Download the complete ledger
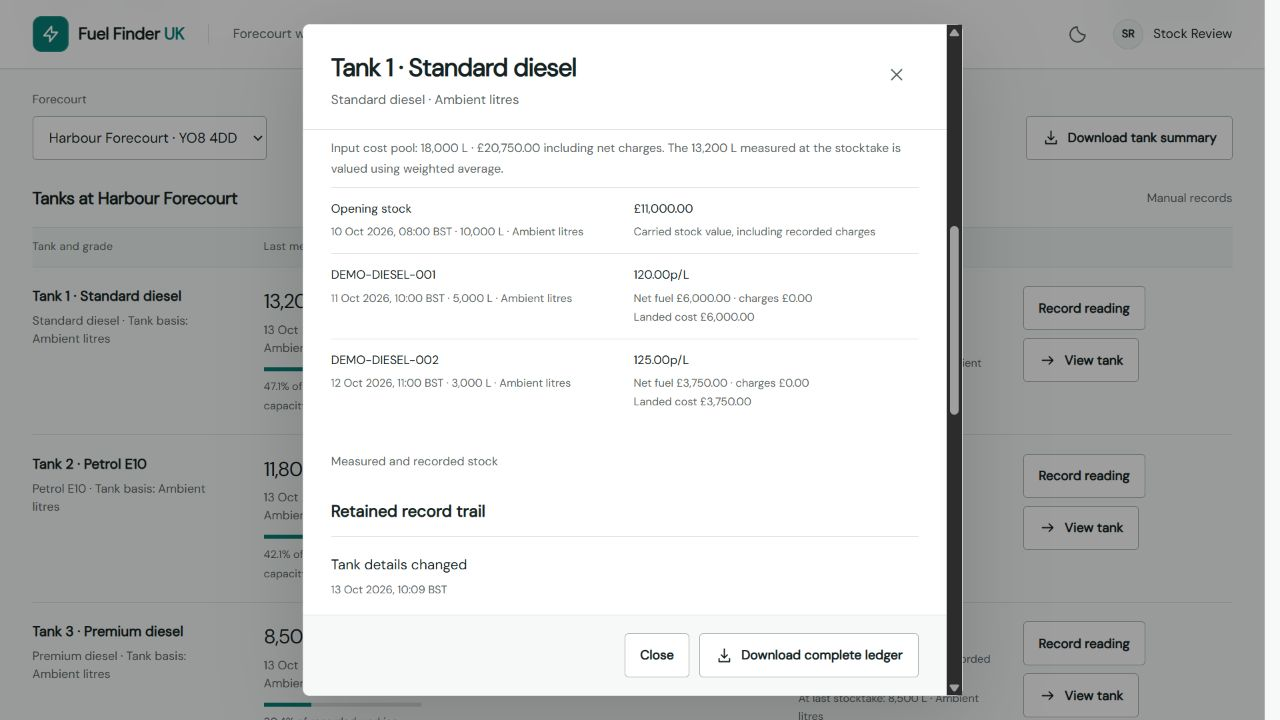 coord(808,655)
